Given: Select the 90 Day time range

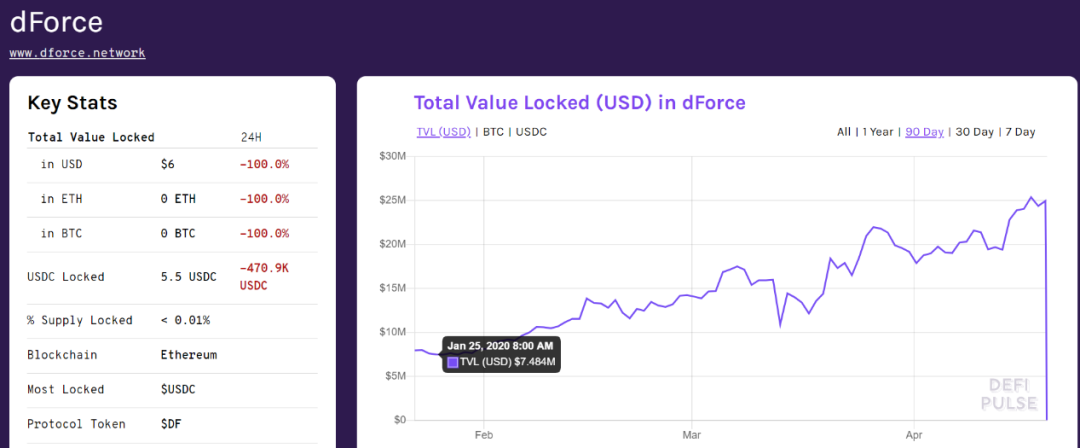Looking at the screenshot, I should pyautogui.click(x=924, y=132).
